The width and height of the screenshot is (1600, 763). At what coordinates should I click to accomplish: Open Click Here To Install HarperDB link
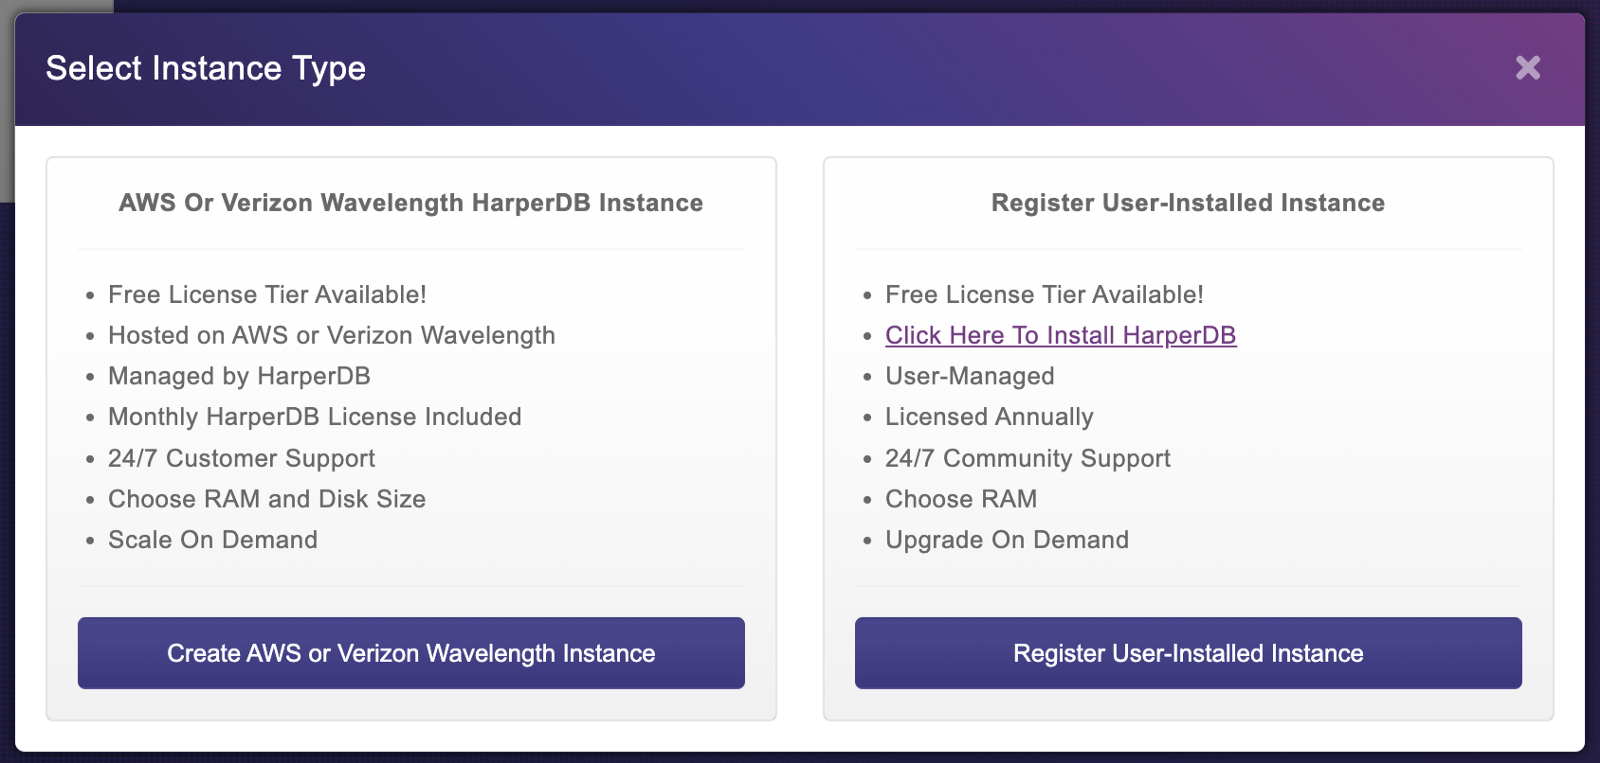click(x=1060, y=335)
